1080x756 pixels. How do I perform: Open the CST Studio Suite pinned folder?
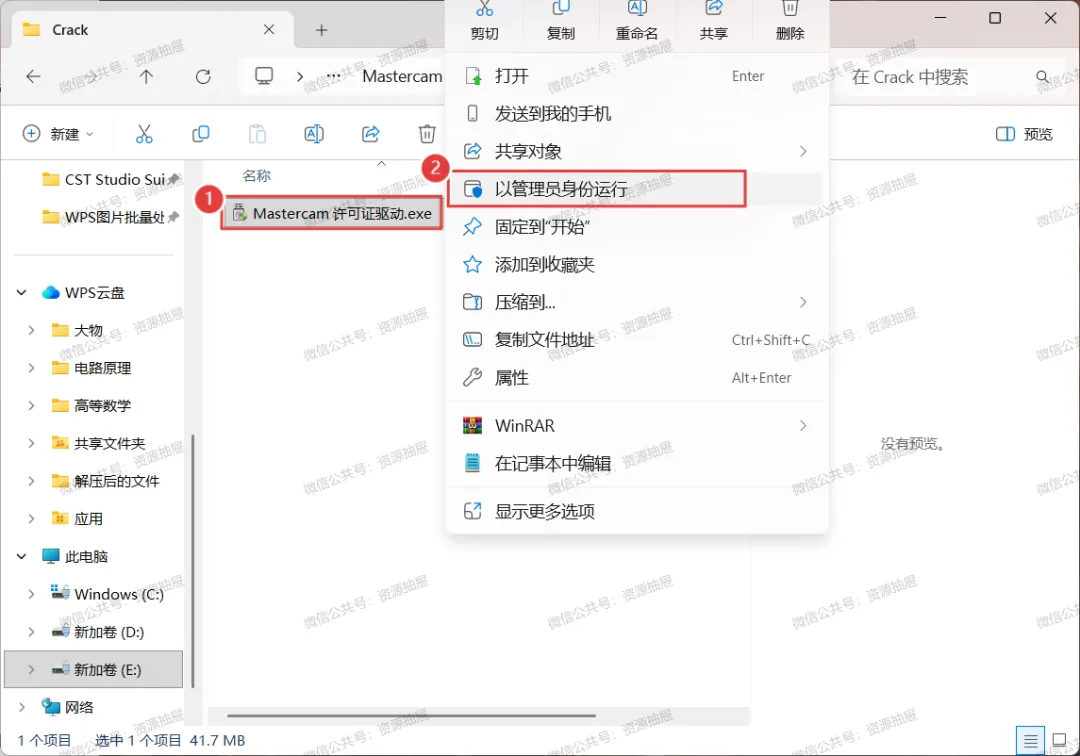pos(110,180)
